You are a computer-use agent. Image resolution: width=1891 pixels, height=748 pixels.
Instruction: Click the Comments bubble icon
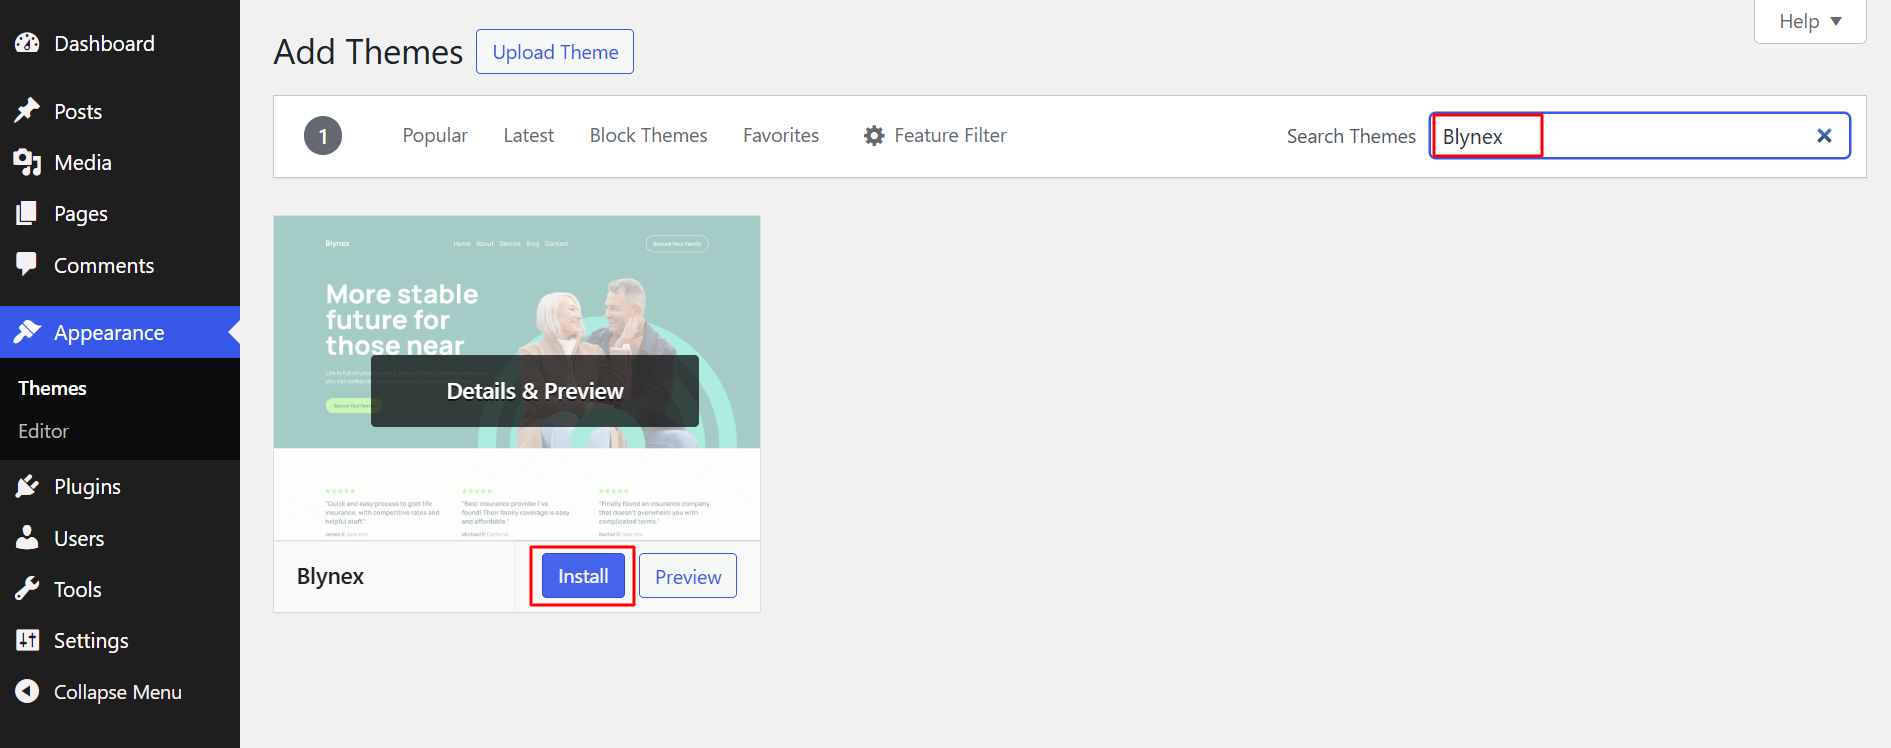pos(27,264)
